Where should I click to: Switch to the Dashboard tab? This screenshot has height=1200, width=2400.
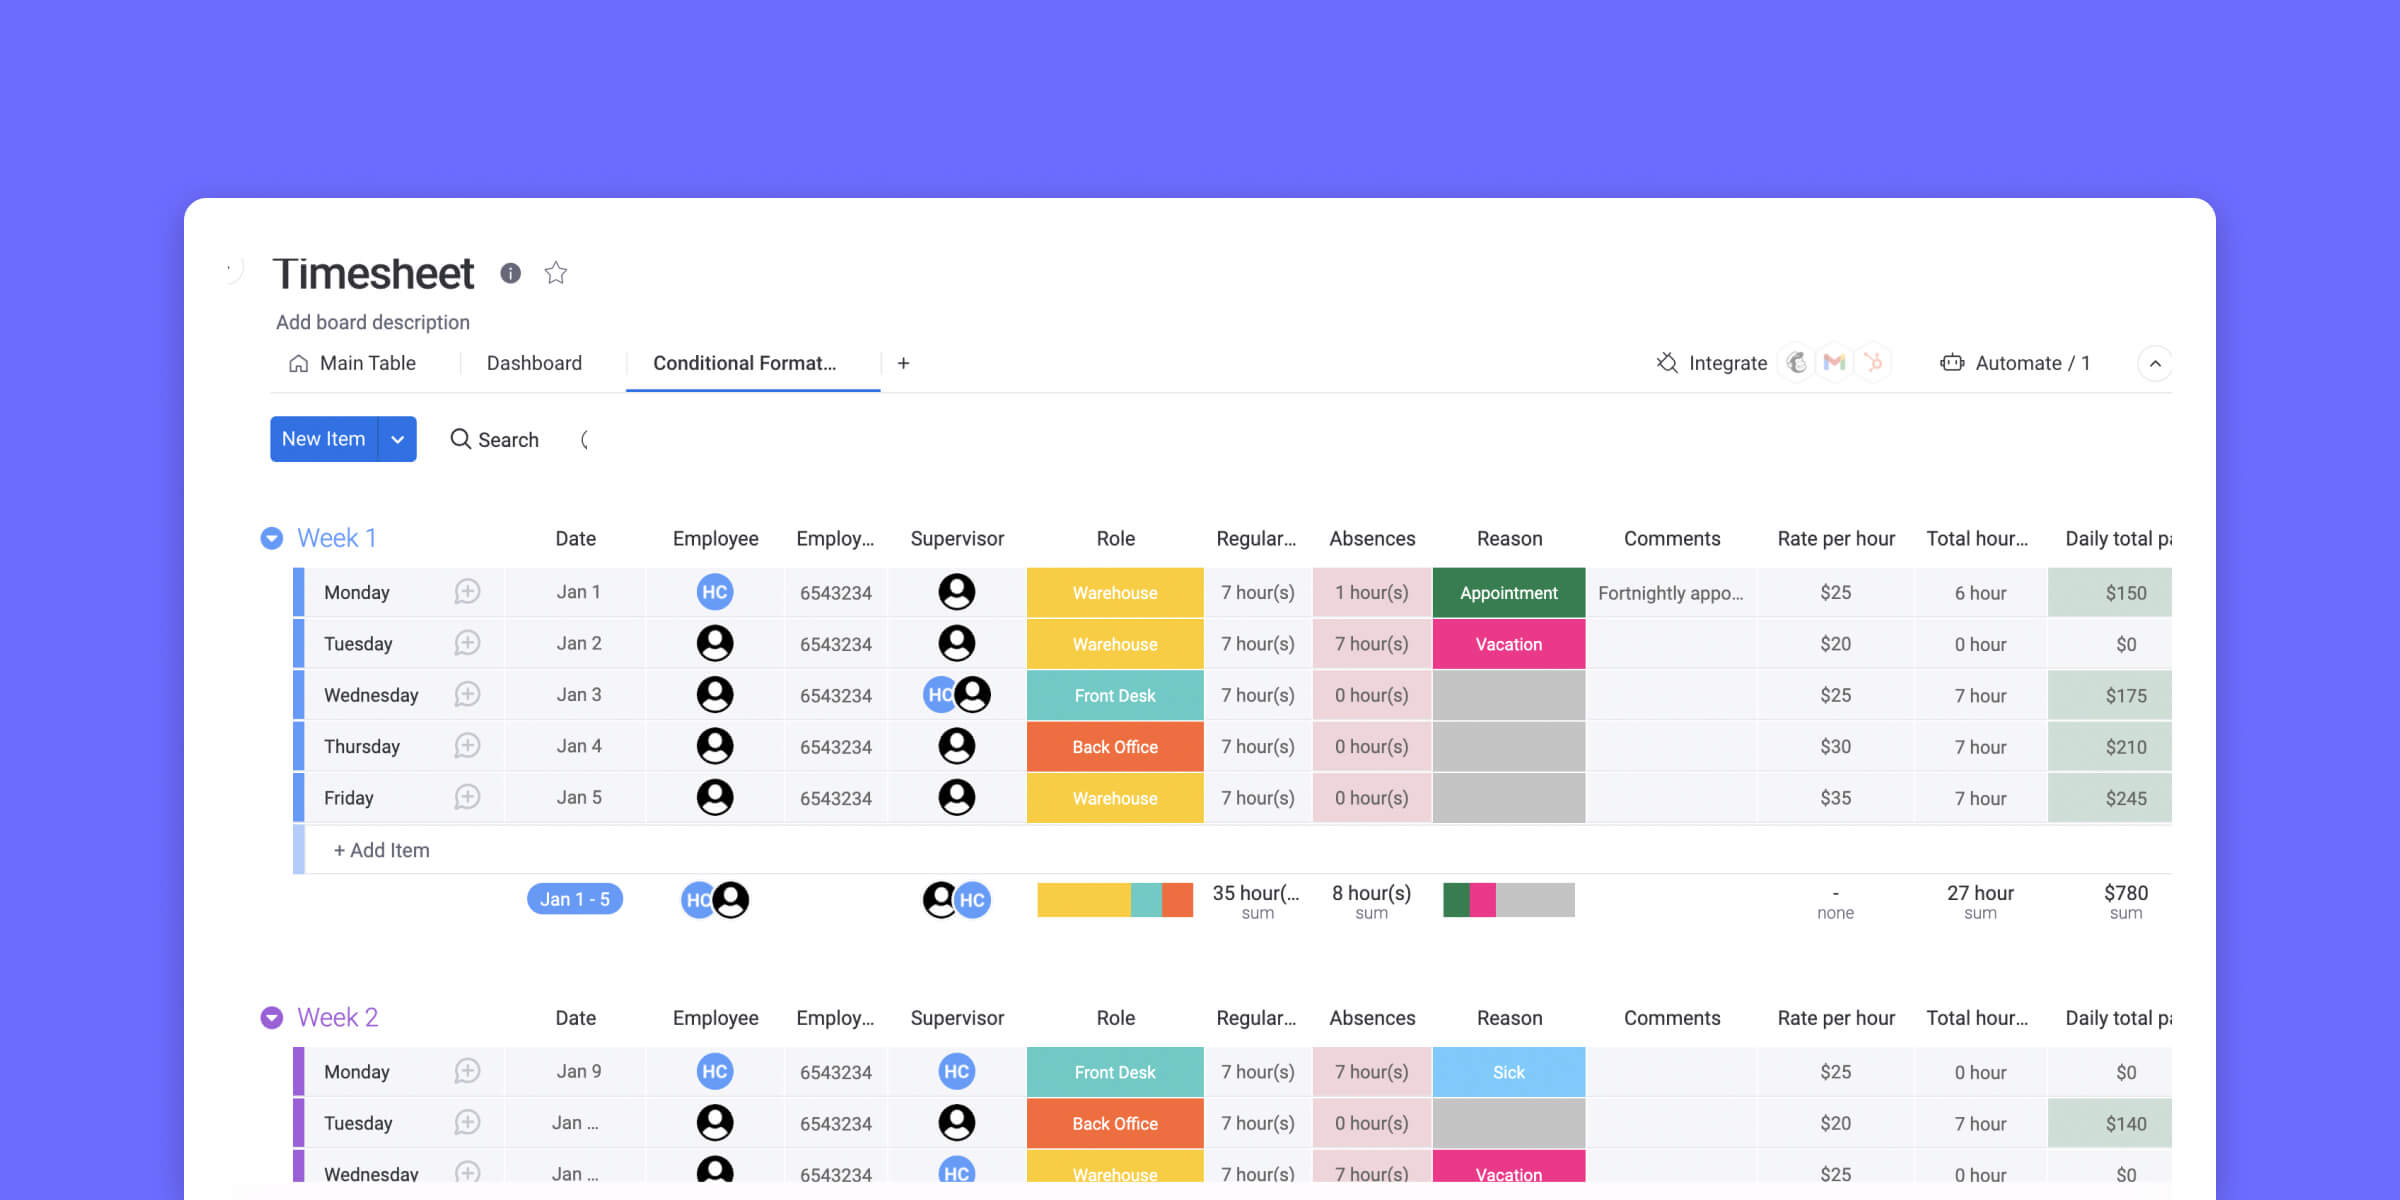[x=533, y=363]
